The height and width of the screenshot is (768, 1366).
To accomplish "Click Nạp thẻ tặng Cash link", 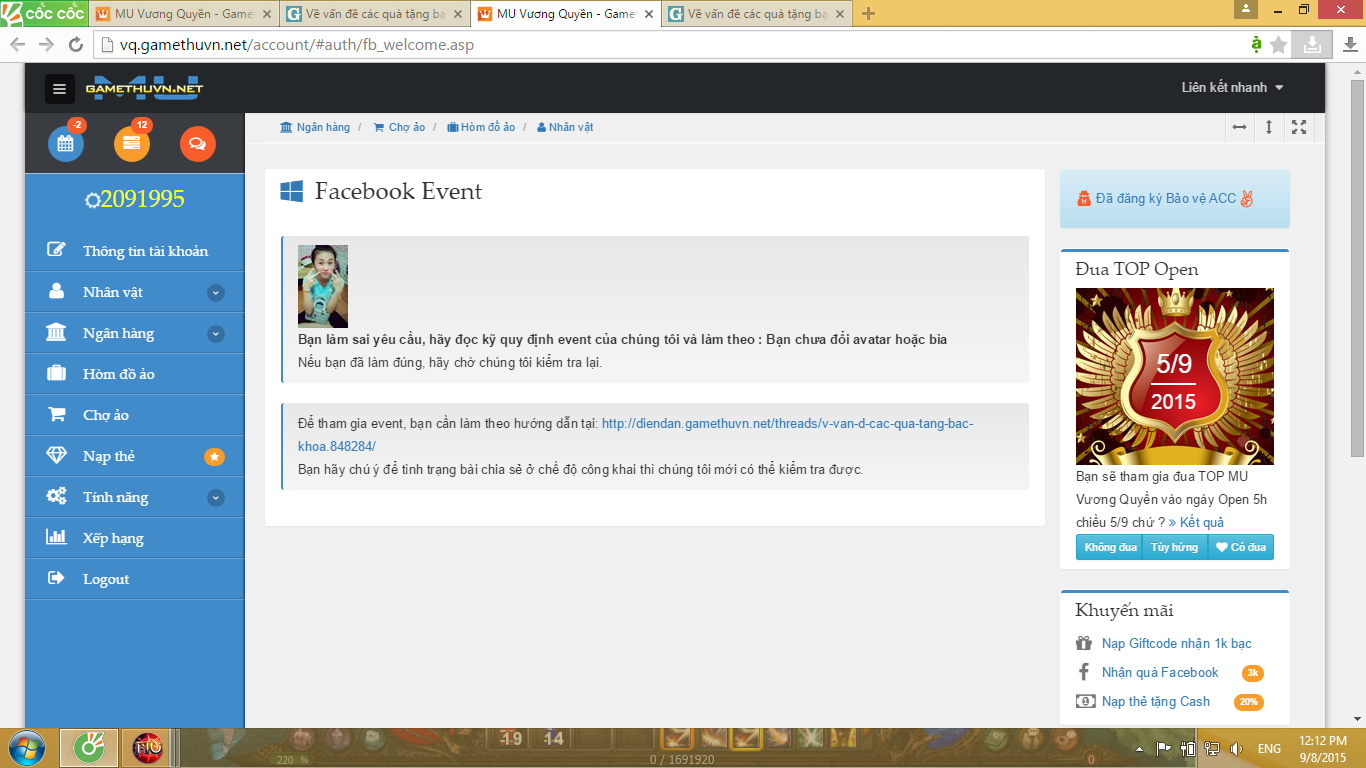I will pyautogui.click(x=1156, y=701).
